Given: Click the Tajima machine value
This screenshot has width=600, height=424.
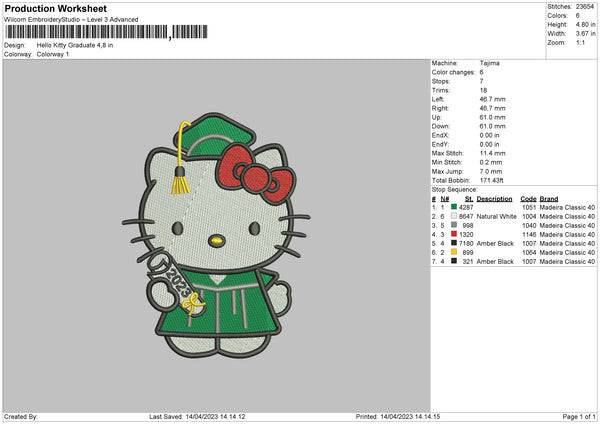Looking at the screenshot, I should point(489,62).
